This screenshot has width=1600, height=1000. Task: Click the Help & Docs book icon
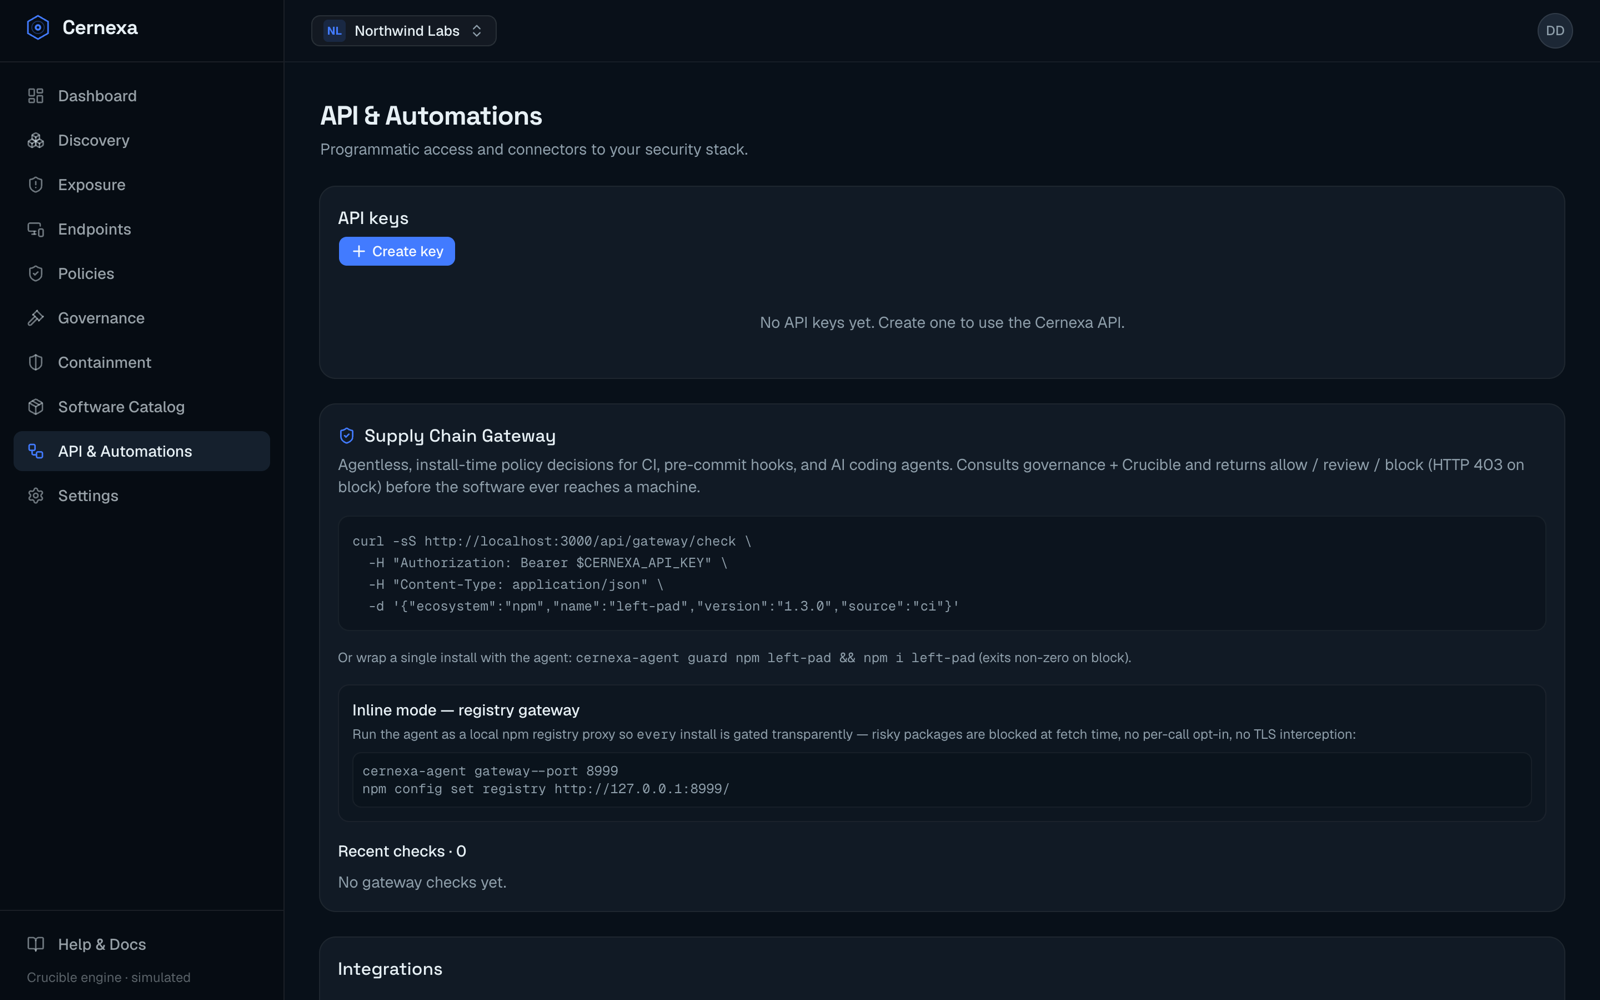tap(36, 944)
